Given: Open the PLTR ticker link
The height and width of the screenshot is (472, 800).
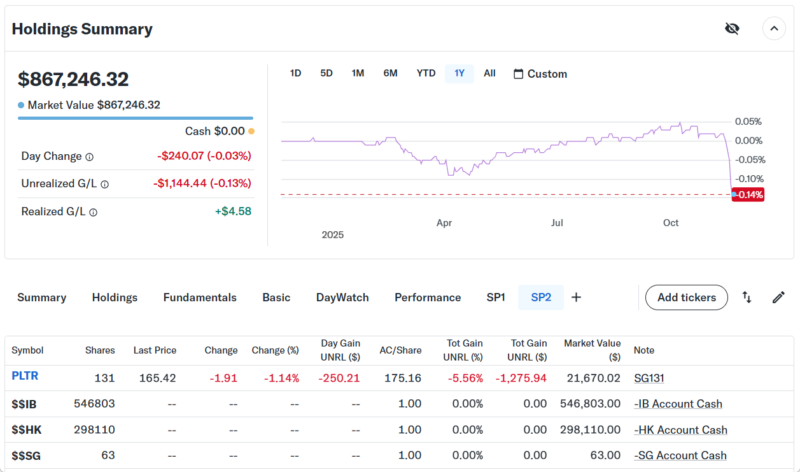Looking at the screenshot, I should tap(25, 377).
